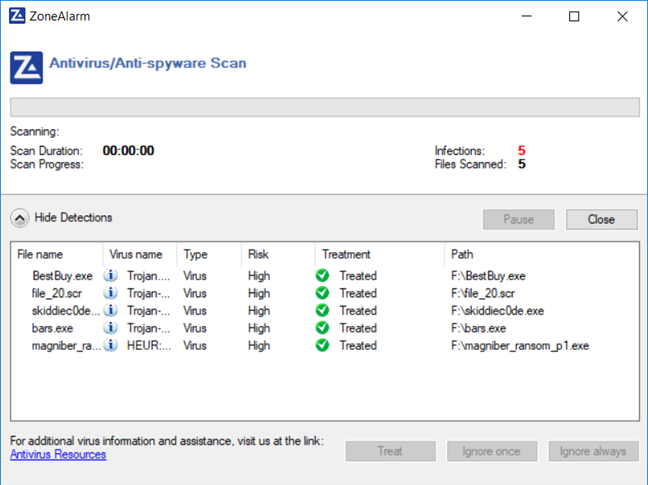Click the Treat button
This screenshot has width=648, height=485.
[390, 451]
